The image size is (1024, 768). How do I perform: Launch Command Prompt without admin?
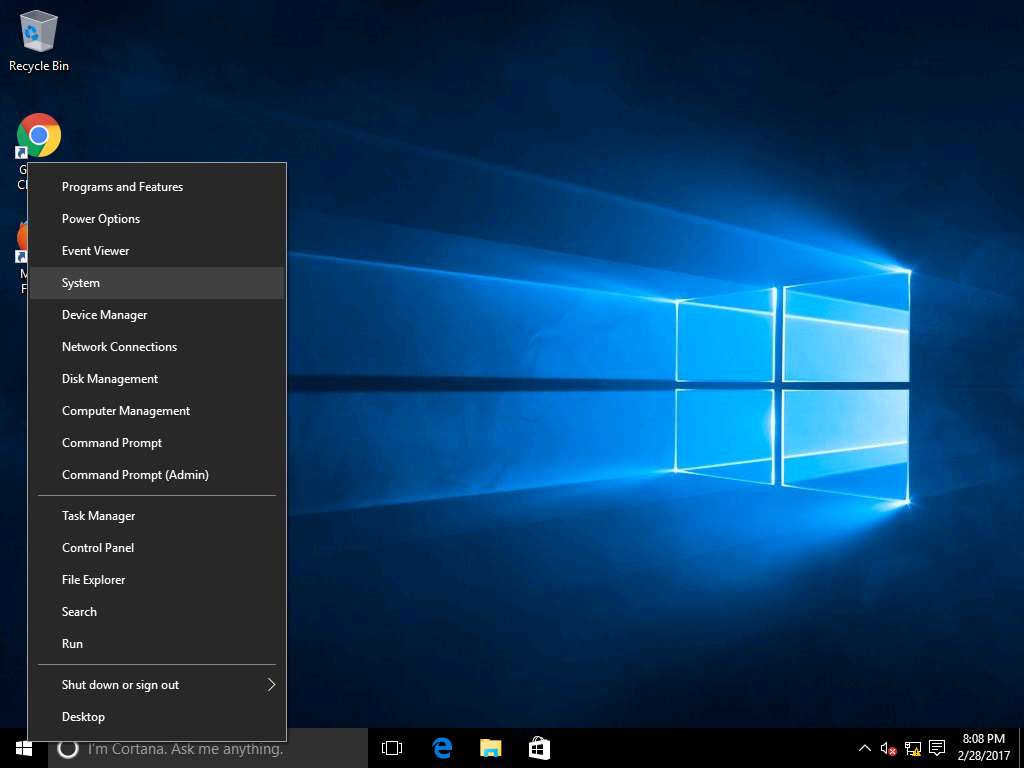[157, 443]
